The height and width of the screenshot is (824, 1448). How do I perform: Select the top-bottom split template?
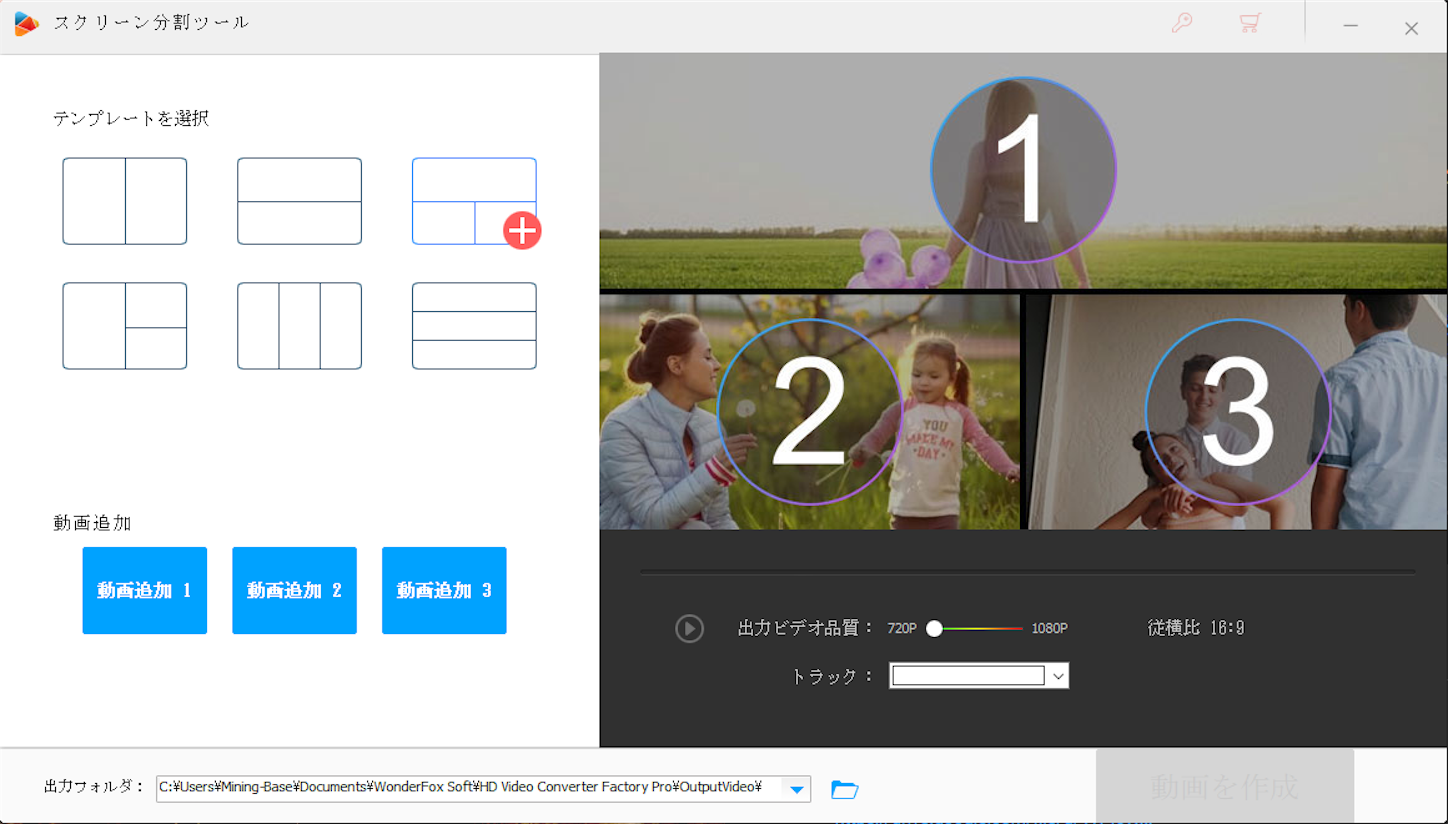(299, 200)
